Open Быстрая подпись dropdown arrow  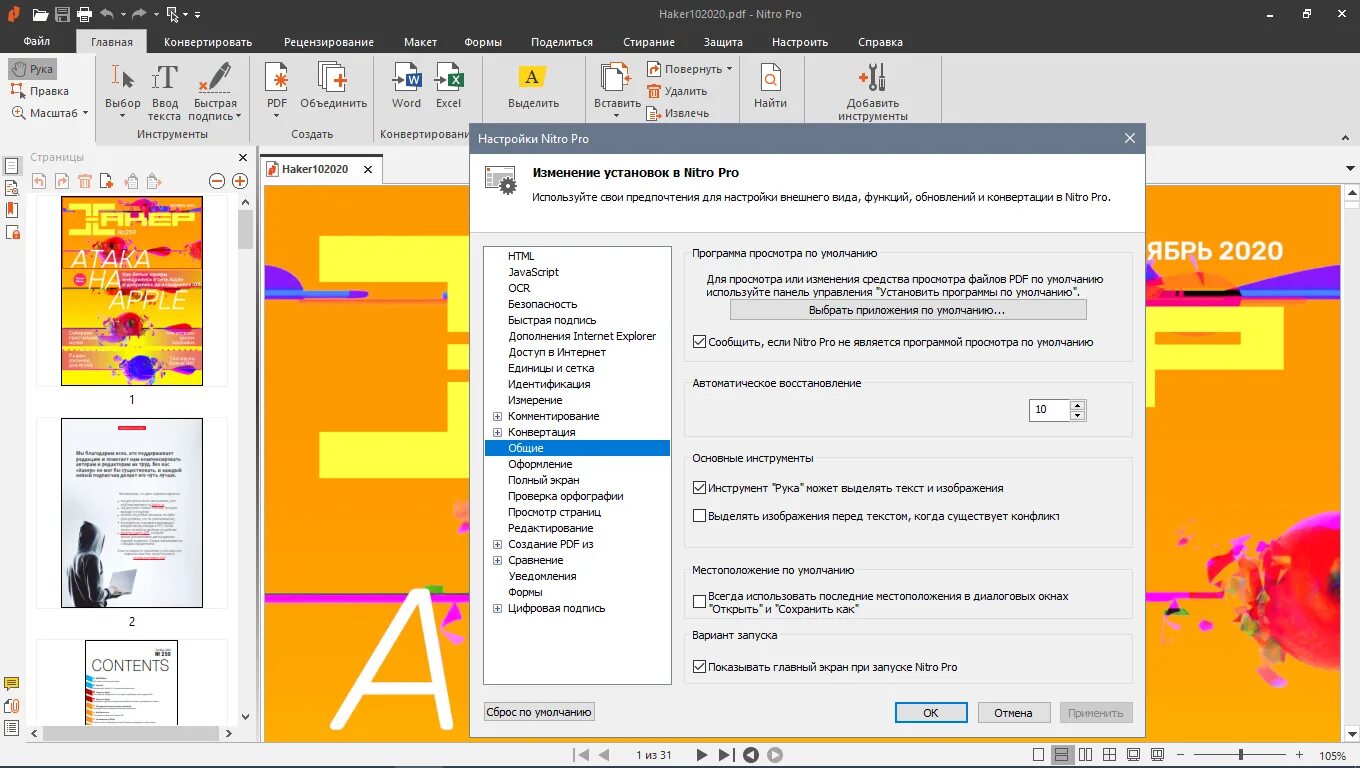click(238, 116)
